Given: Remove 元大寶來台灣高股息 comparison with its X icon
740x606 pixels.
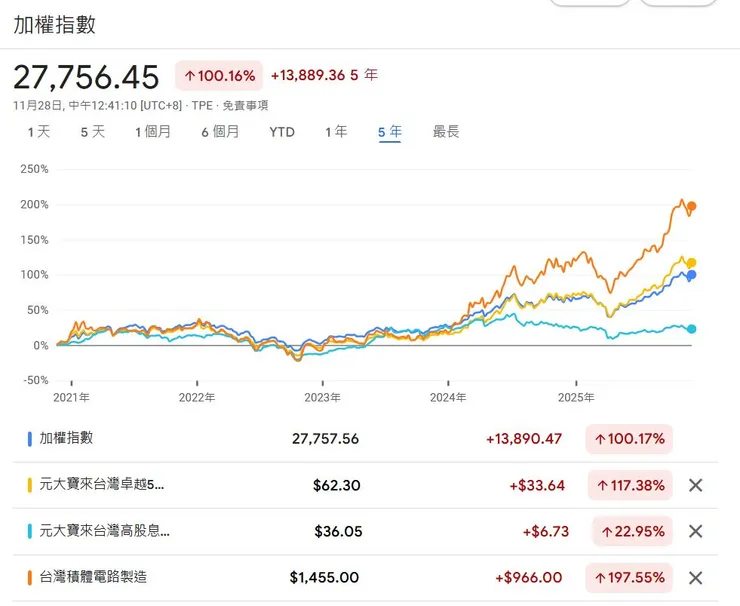Looking at the screenshot, I should [696, 531].
